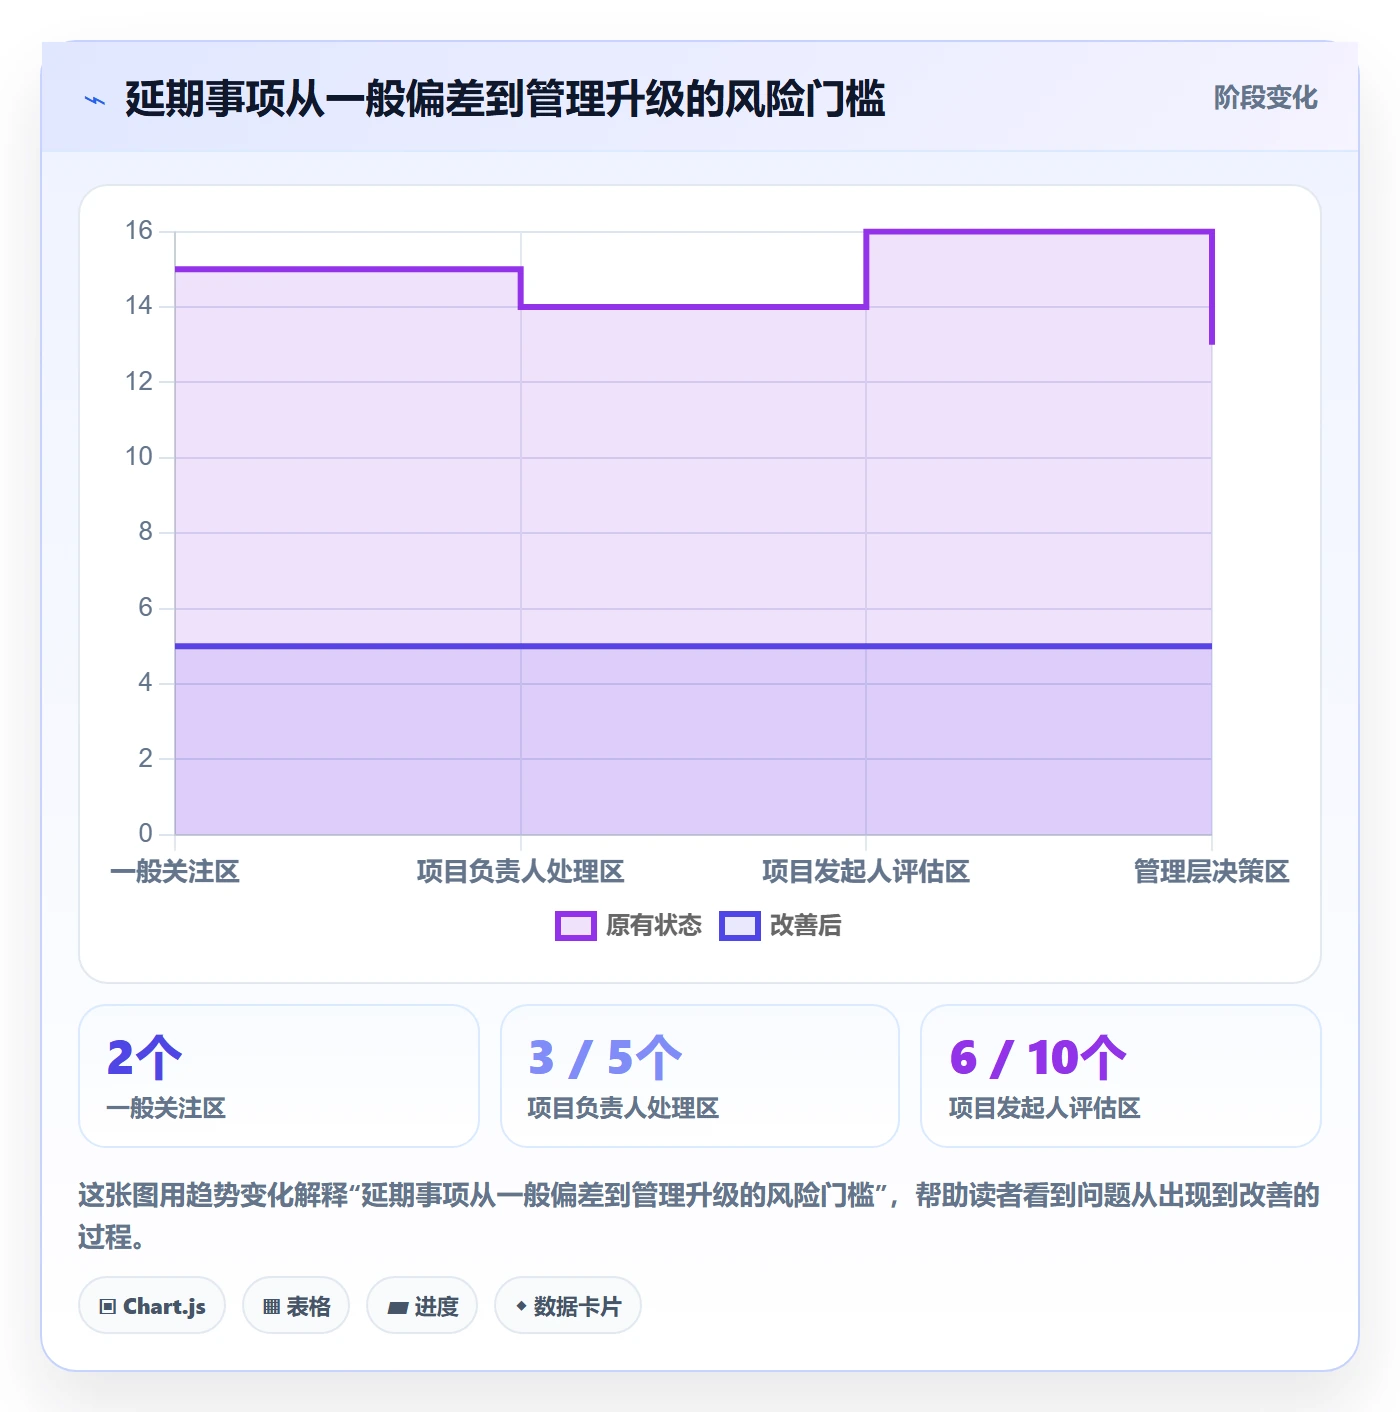Click the y-axis value 2
Image resolution: width=1400 pixels, height=1412 pixels.
(146, 759)
